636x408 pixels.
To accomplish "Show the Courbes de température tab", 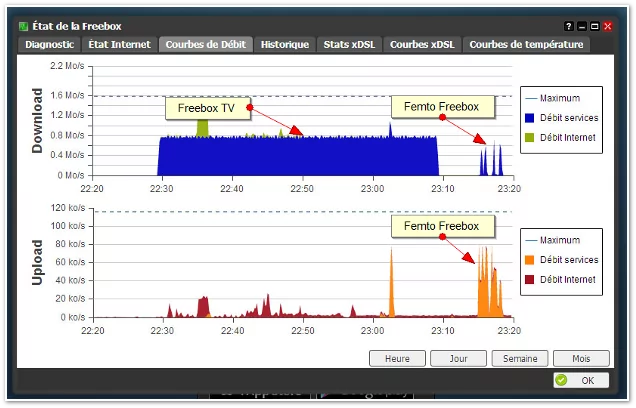I will (525, 44).
